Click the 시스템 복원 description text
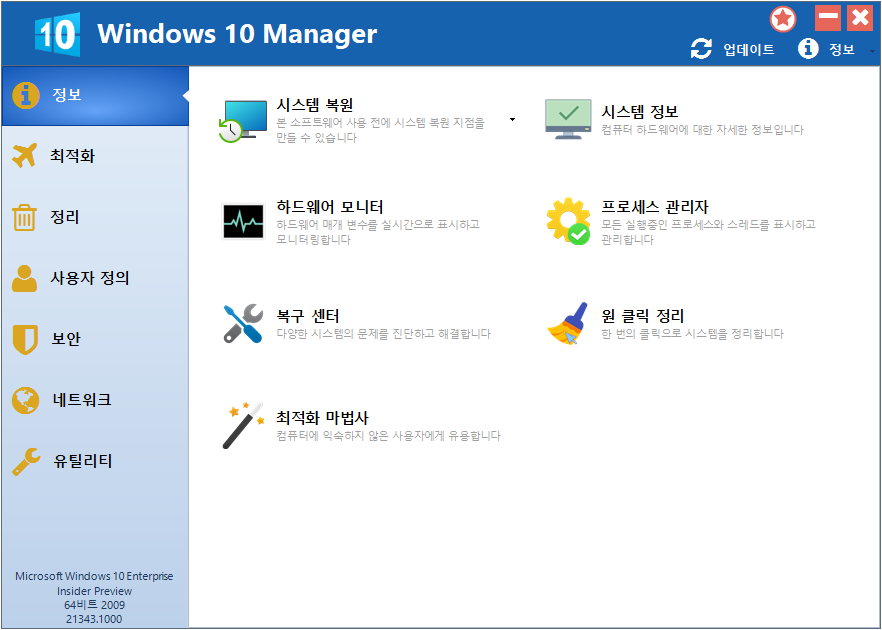The width and height of the screenshot is (882, 630). pos(380,130)
